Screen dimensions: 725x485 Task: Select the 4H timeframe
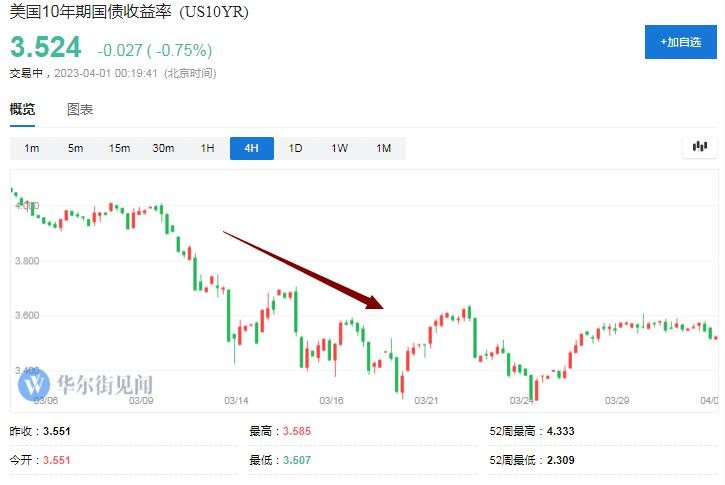click(251, 148)
